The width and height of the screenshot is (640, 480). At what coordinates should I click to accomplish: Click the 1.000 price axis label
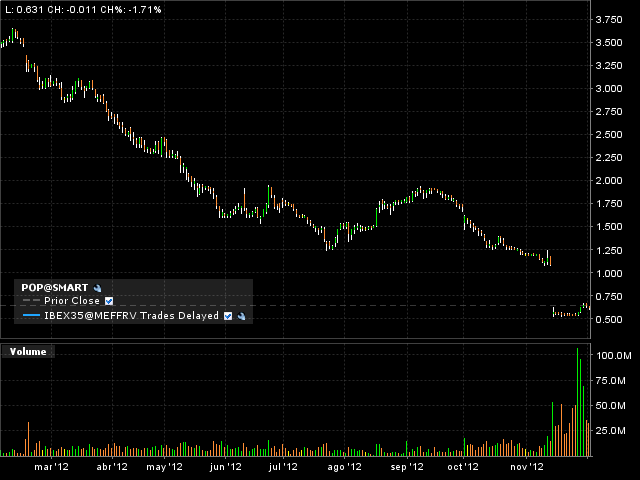609,273
